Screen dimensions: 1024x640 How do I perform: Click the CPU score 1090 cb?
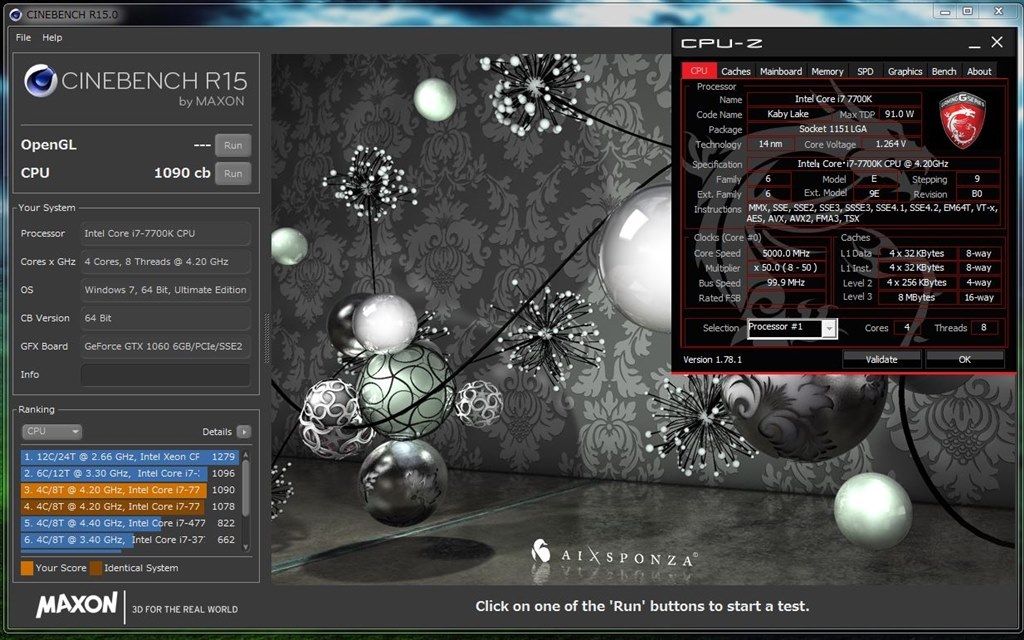(x=182, y=173)
